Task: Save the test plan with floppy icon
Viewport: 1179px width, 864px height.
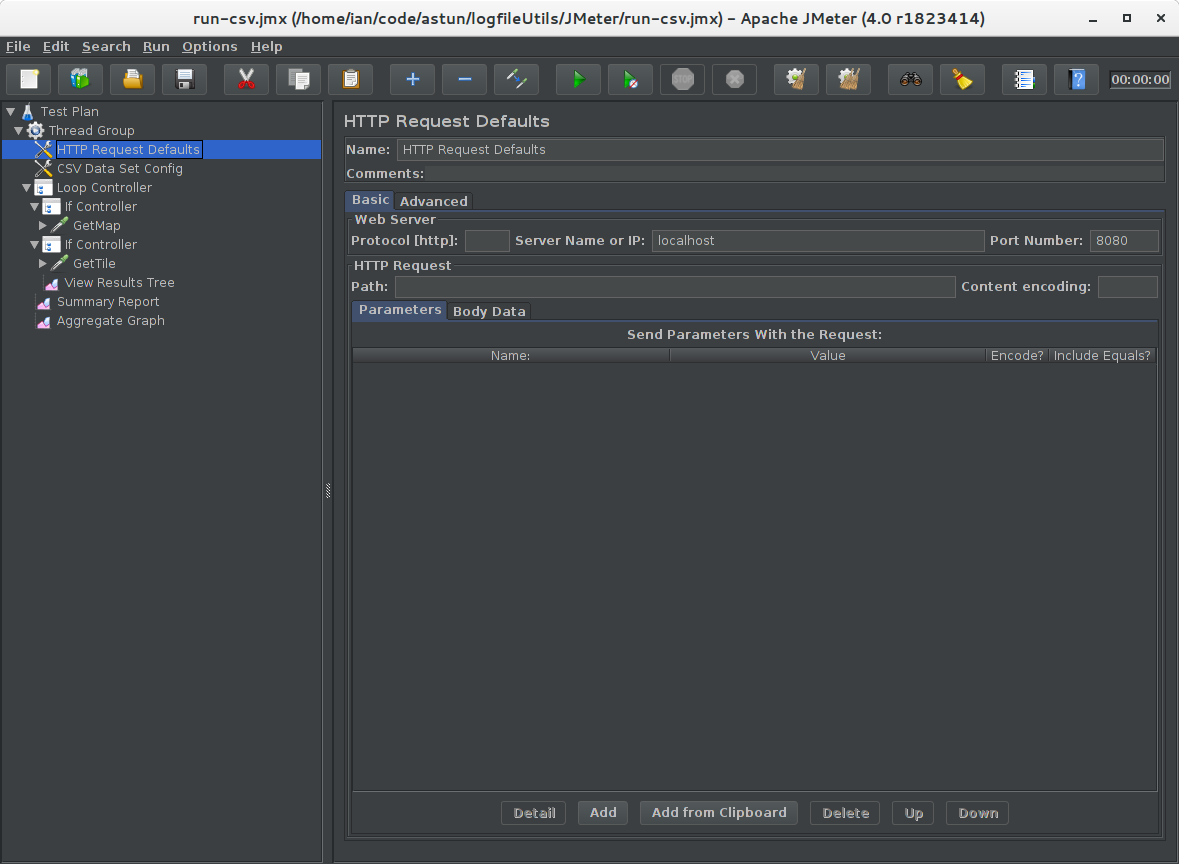Action: click(x=184, y=79)
